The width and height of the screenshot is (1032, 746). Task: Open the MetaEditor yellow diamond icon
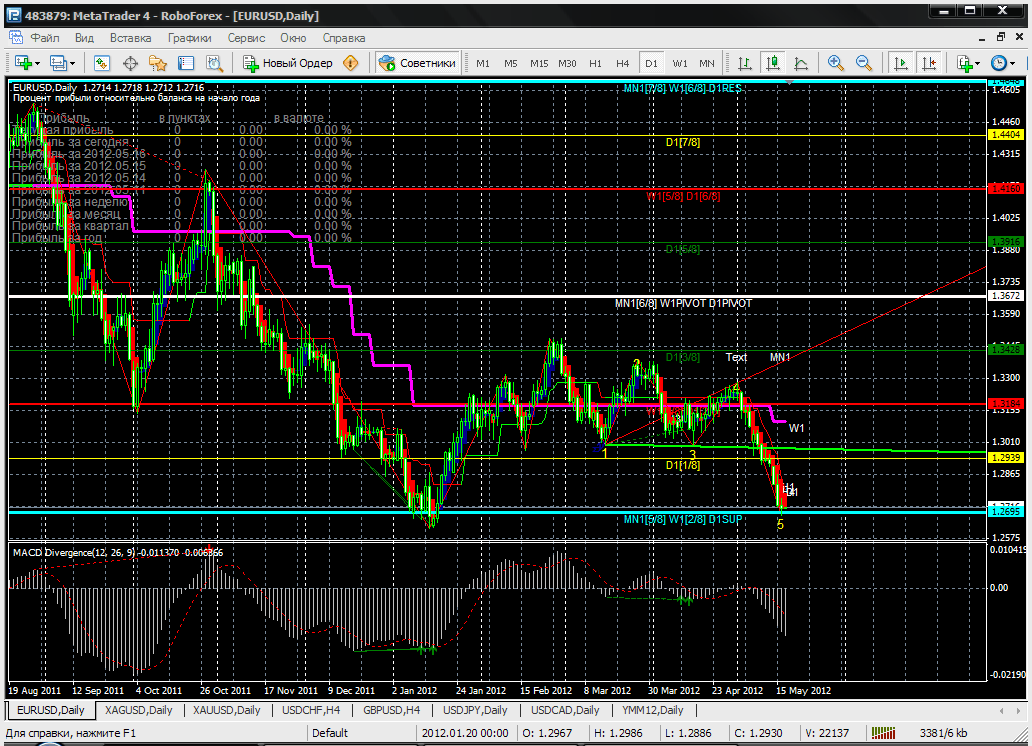point(350,63)
